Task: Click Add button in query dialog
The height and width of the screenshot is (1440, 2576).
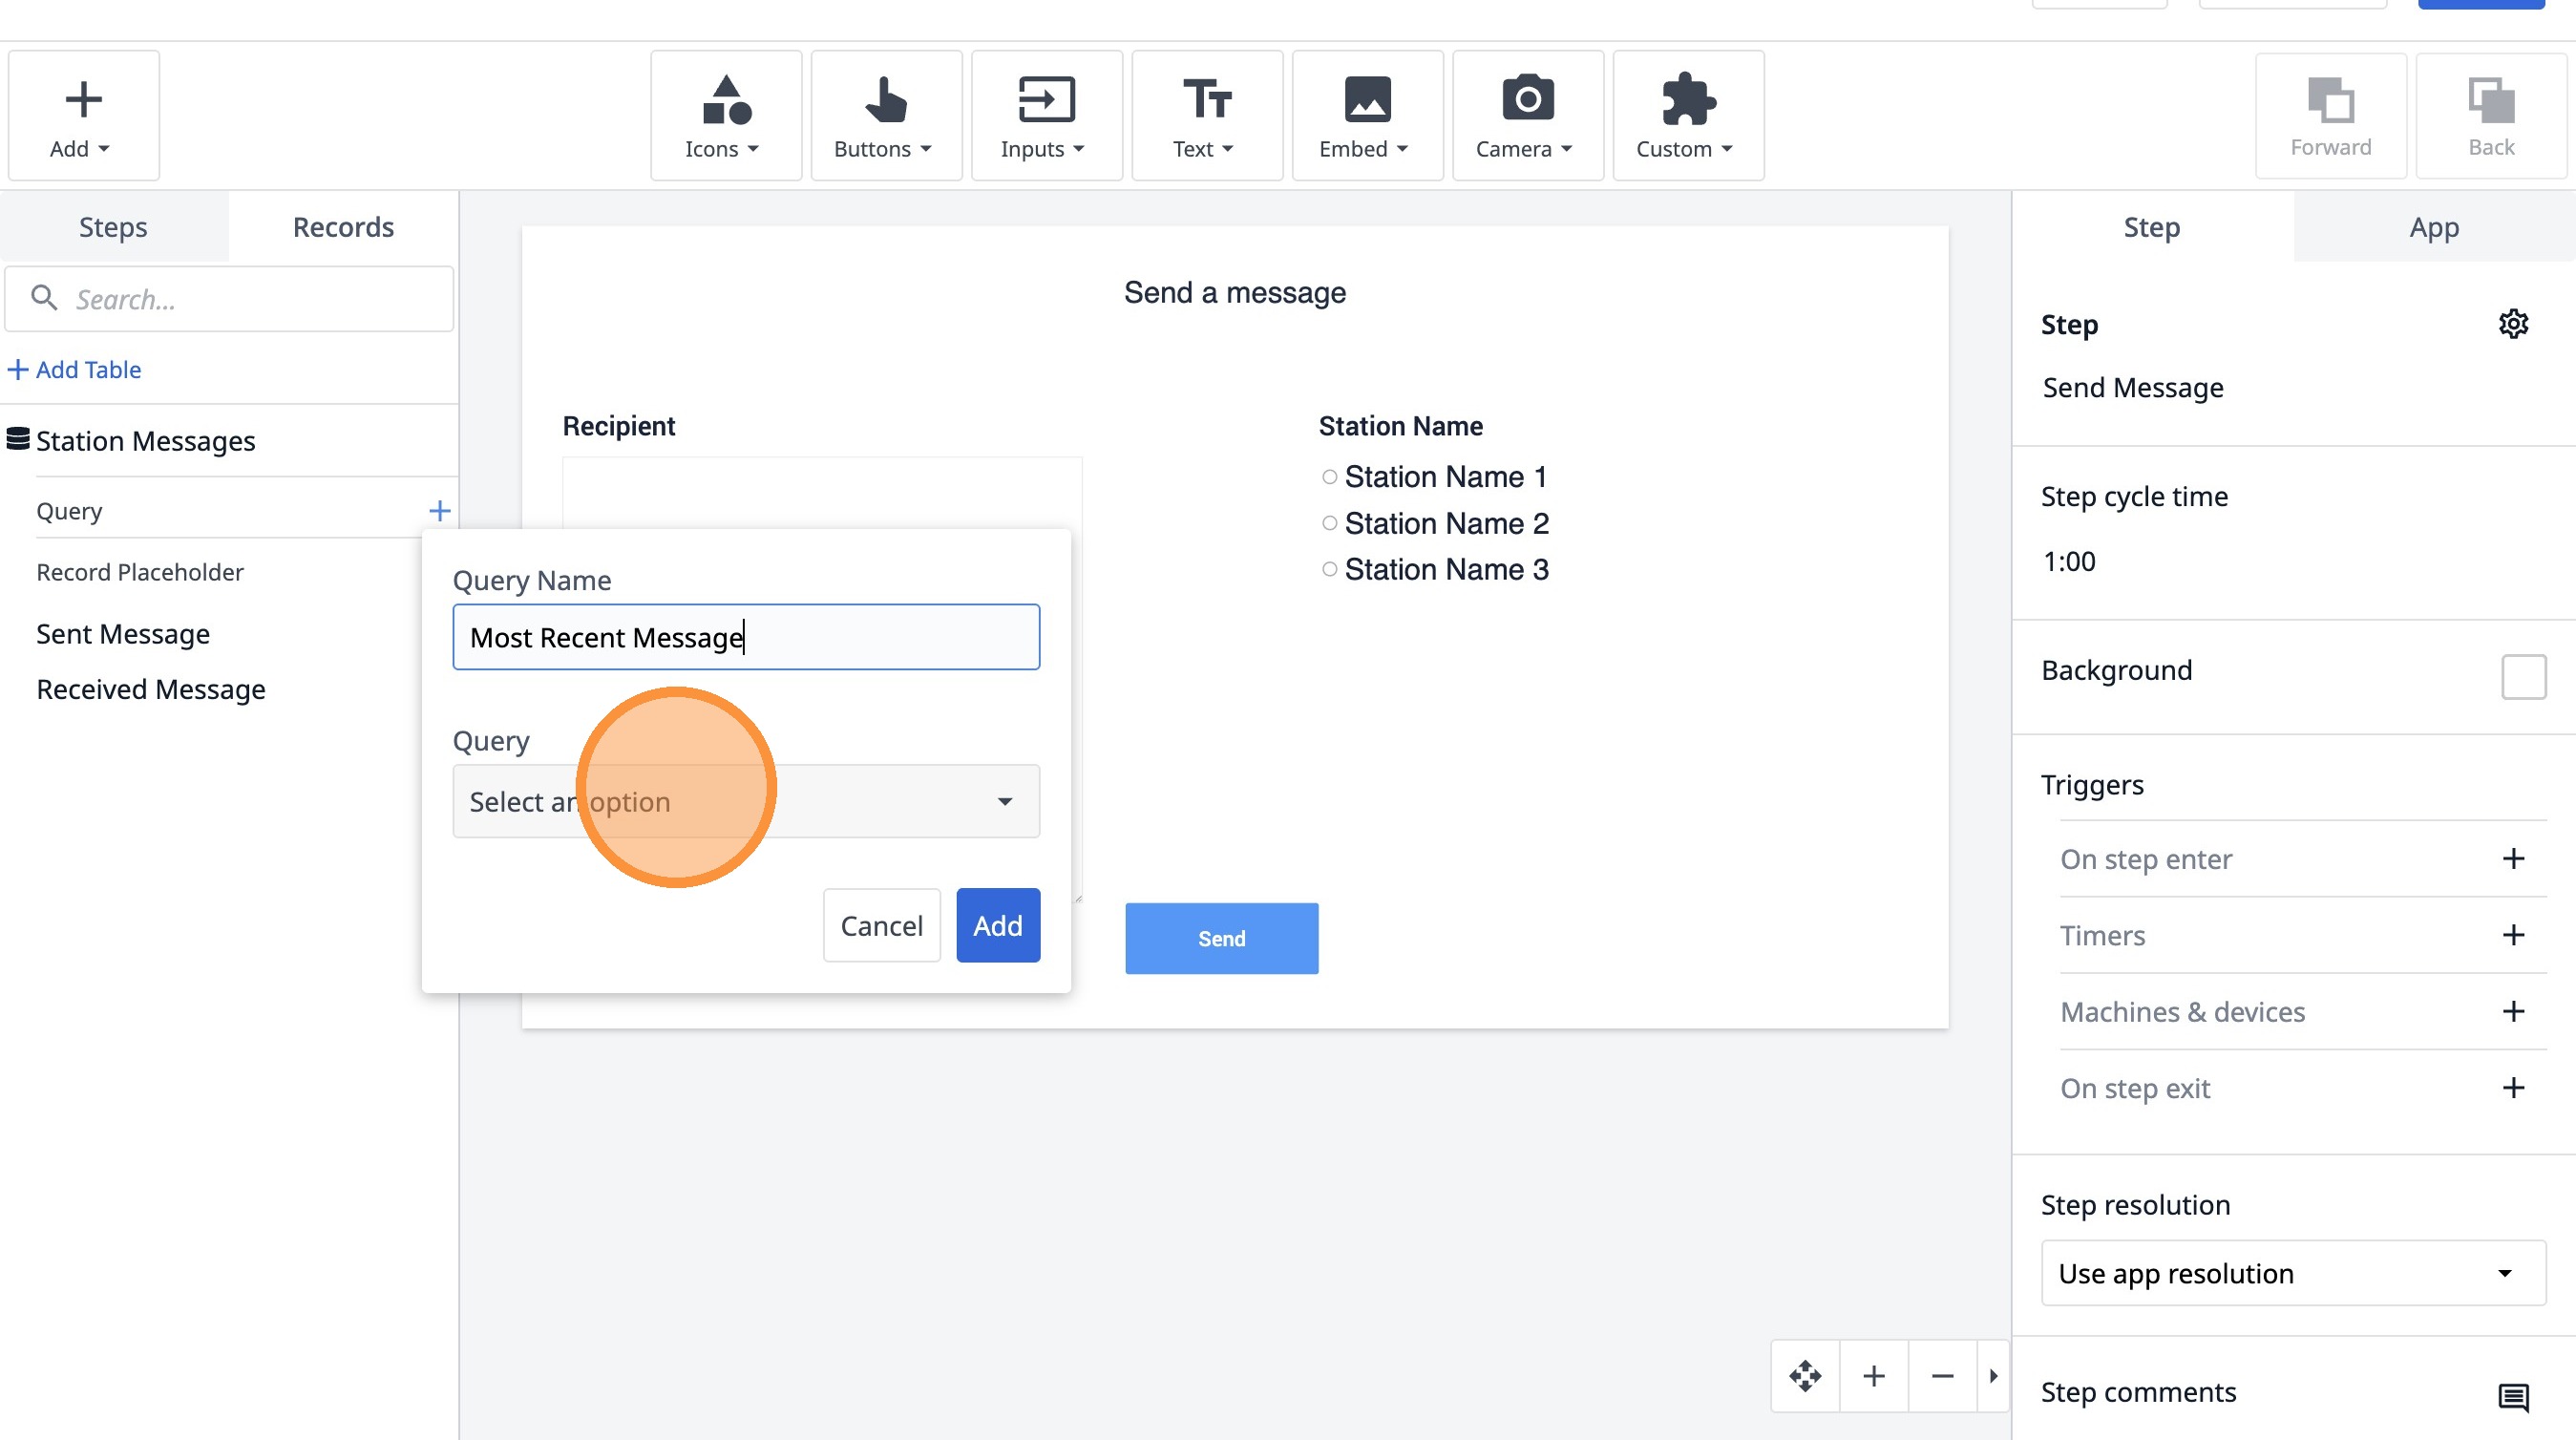Action: [997, 925]
